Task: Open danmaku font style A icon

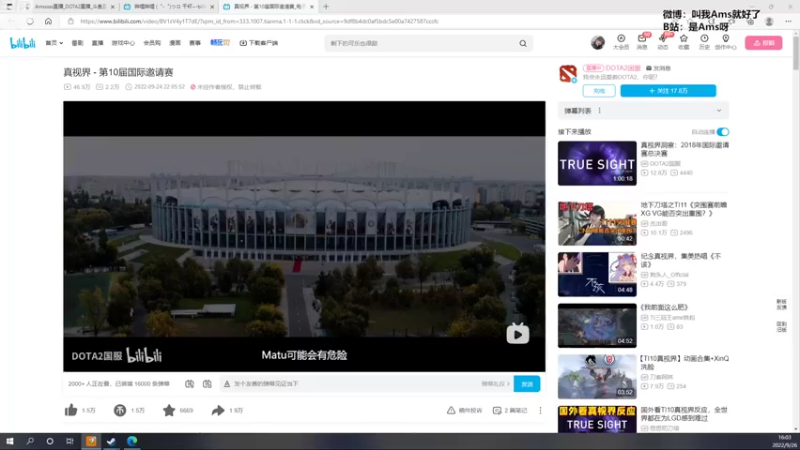Action: coord(227,384)
